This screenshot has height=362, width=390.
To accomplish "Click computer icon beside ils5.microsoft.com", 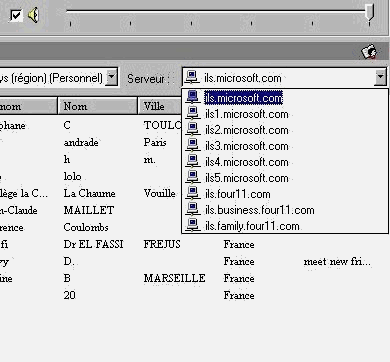I will click(x=193, y=178).
